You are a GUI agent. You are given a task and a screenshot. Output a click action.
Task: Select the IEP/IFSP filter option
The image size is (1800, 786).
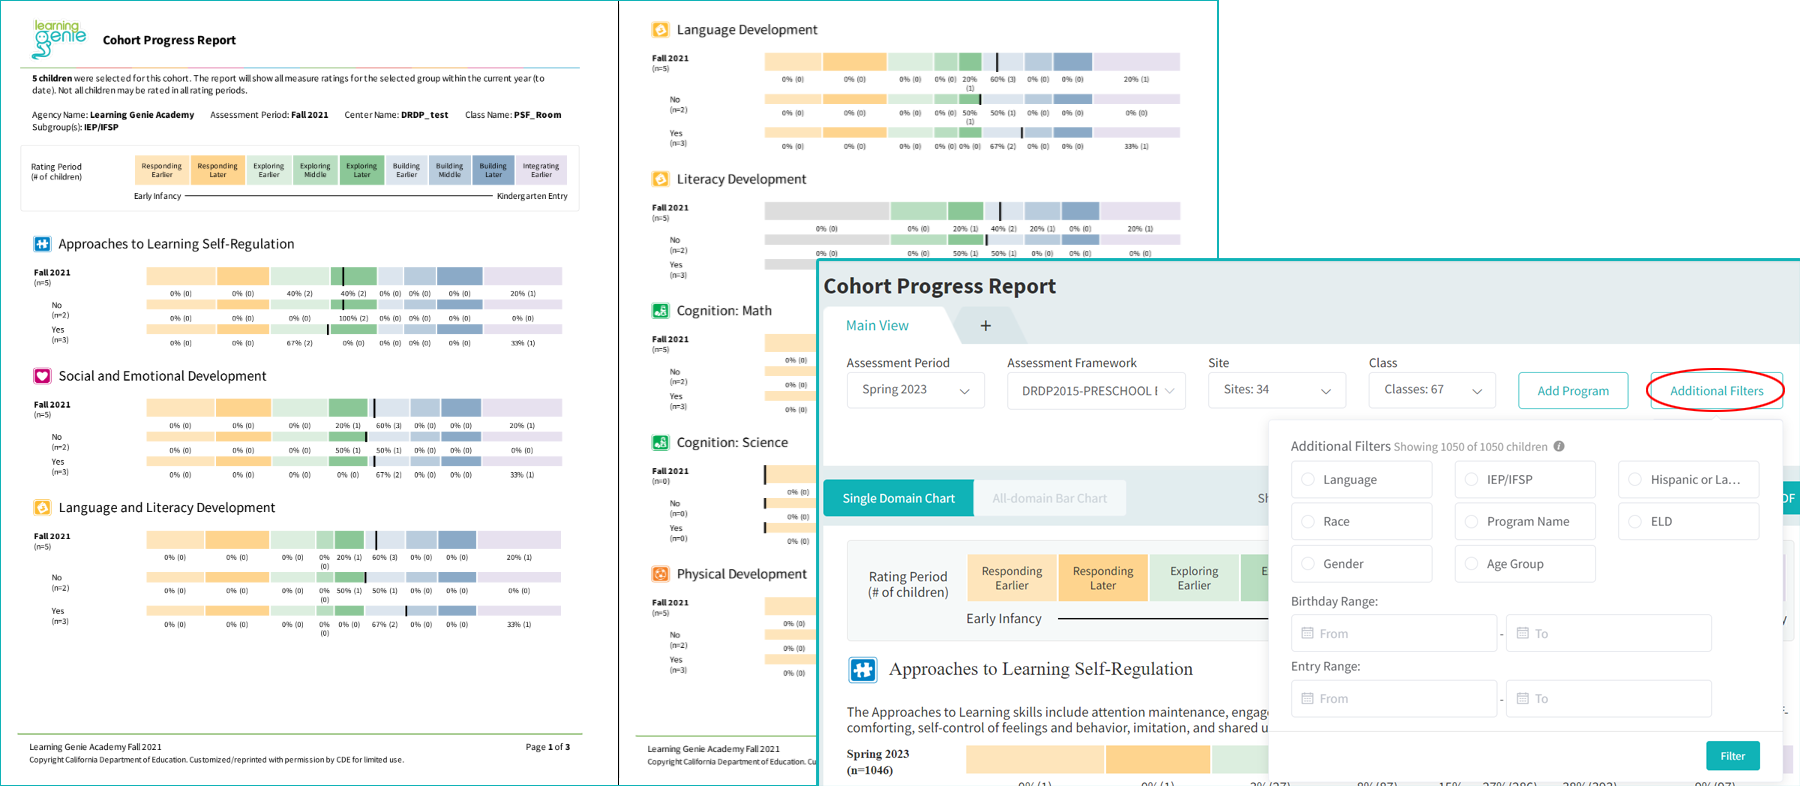coord(1471,480)
